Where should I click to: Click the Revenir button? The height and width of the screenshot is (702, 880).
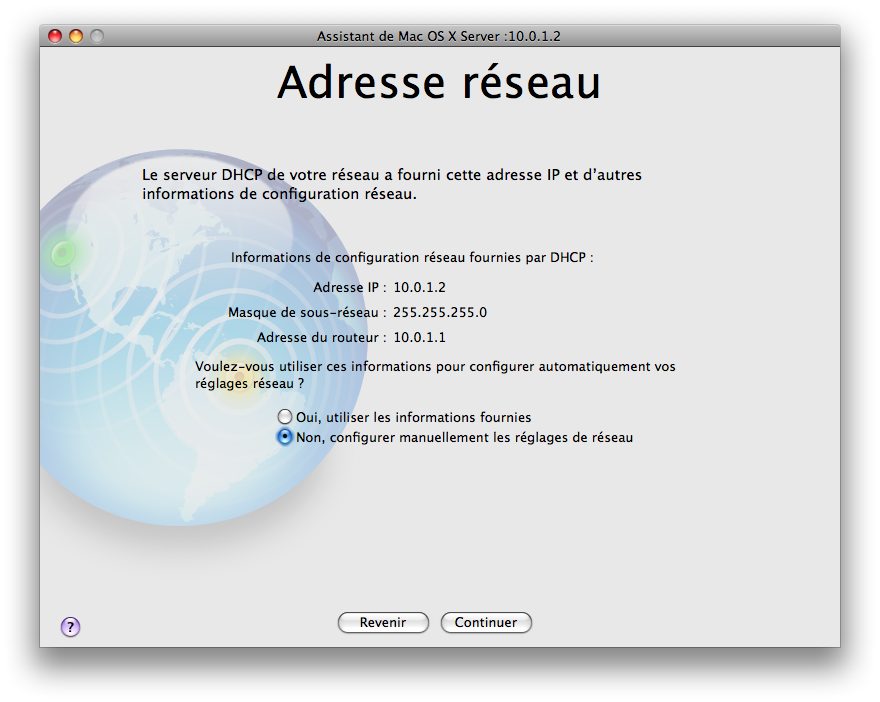coord(383,622)
